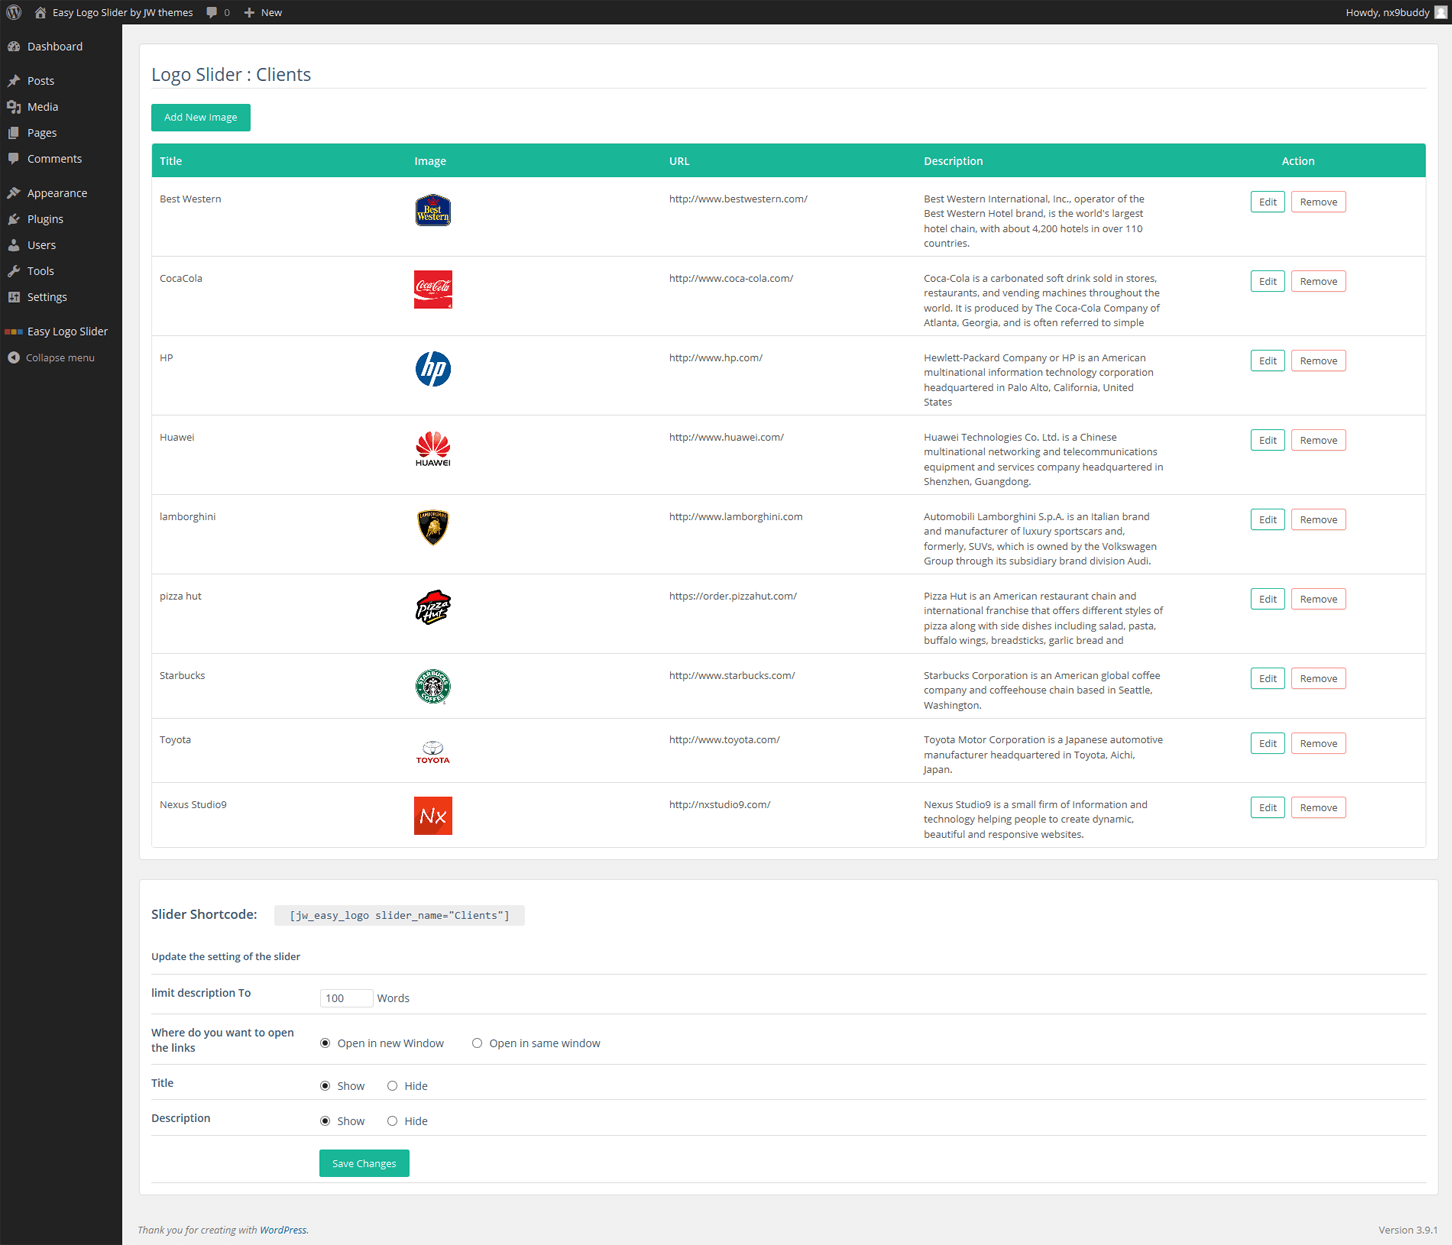This screenshot has height=1245, width=1452.
Task: Click the Pizza Hut logo thumbnail
Action: (433, 607)
